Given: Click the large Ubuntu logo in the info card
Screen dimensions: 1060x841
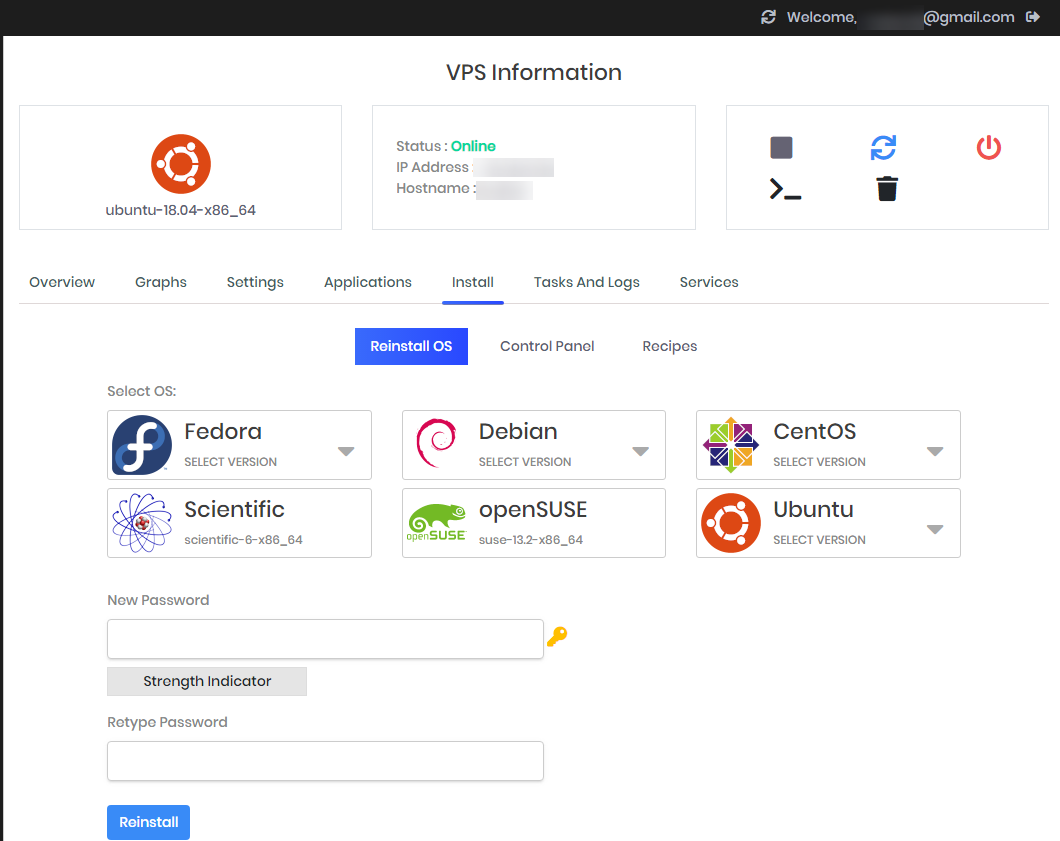Looking at the screenshot, I should click(x=180, y=164).
